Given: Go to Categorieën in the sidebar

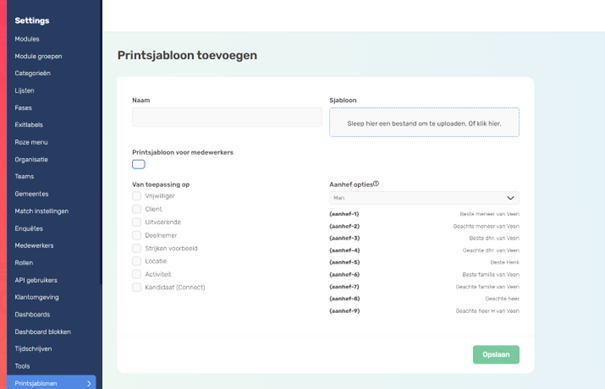Looking at the screenshot, I should click(33, 73).
